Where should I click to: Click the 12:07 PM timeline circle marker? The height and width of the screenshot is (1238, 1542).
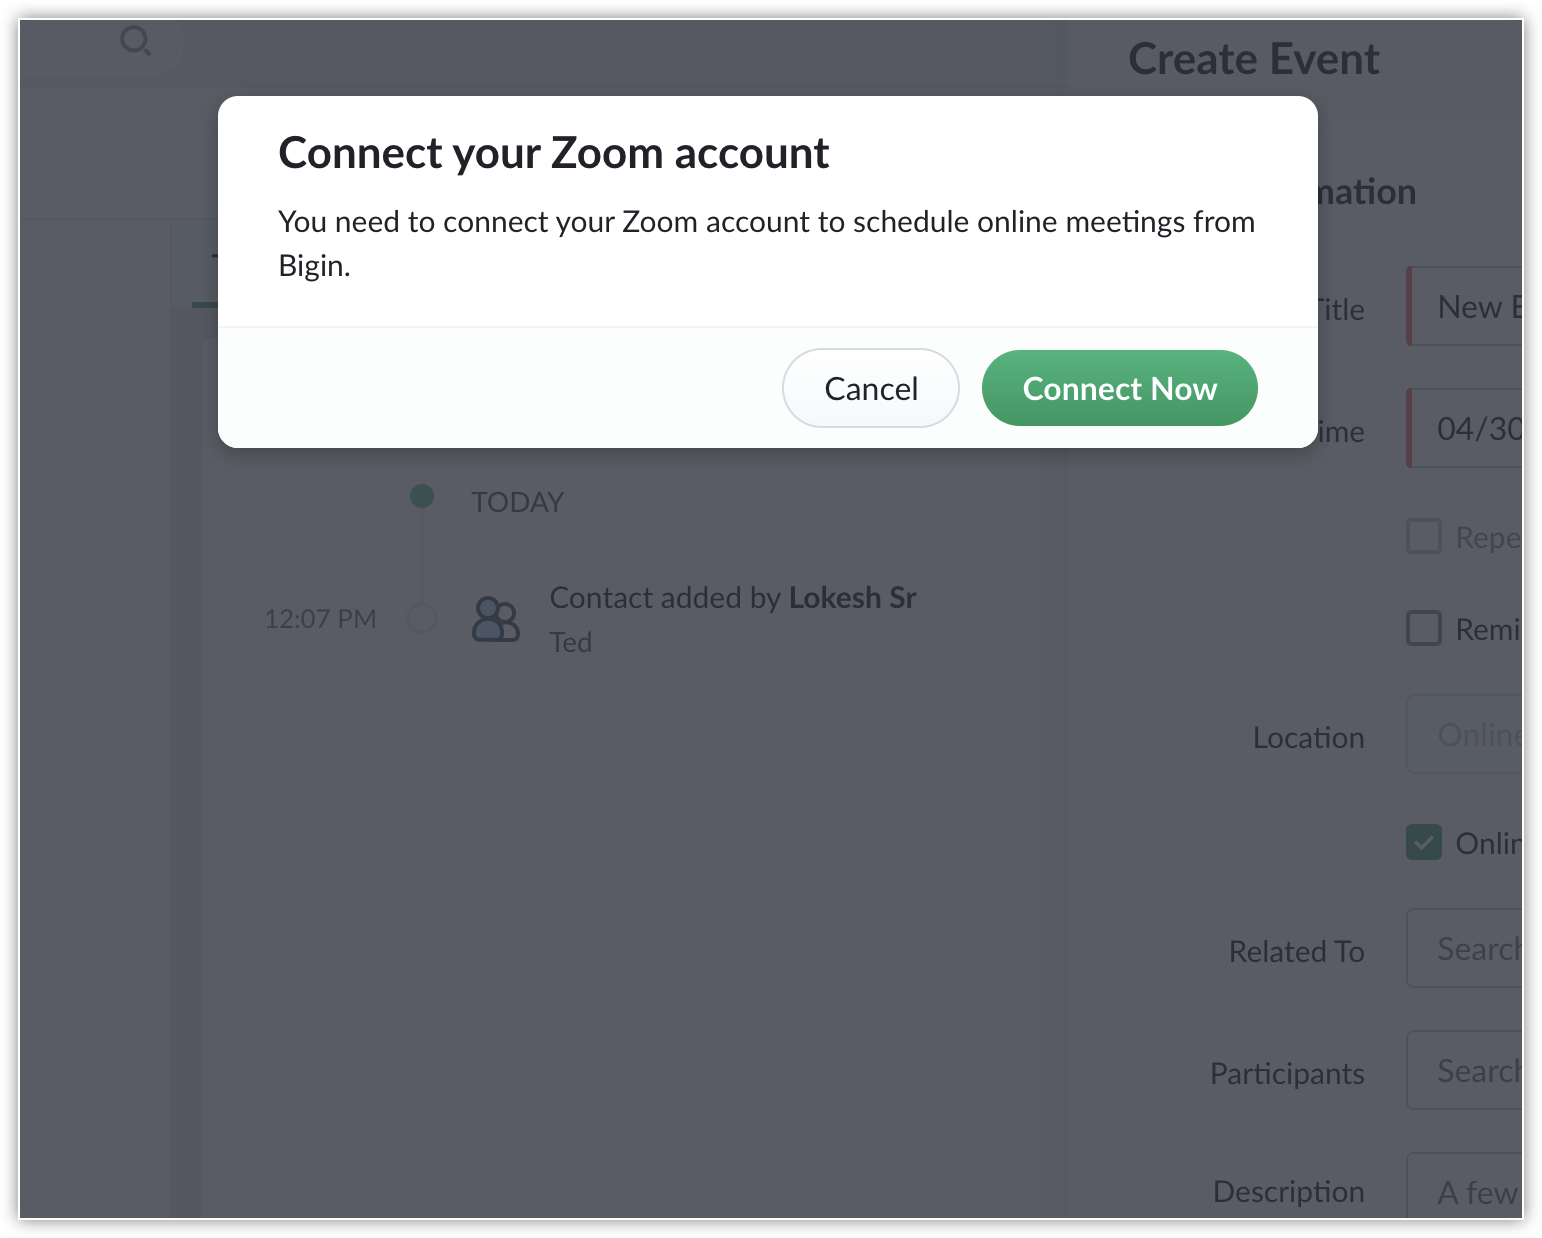point(422,618)
